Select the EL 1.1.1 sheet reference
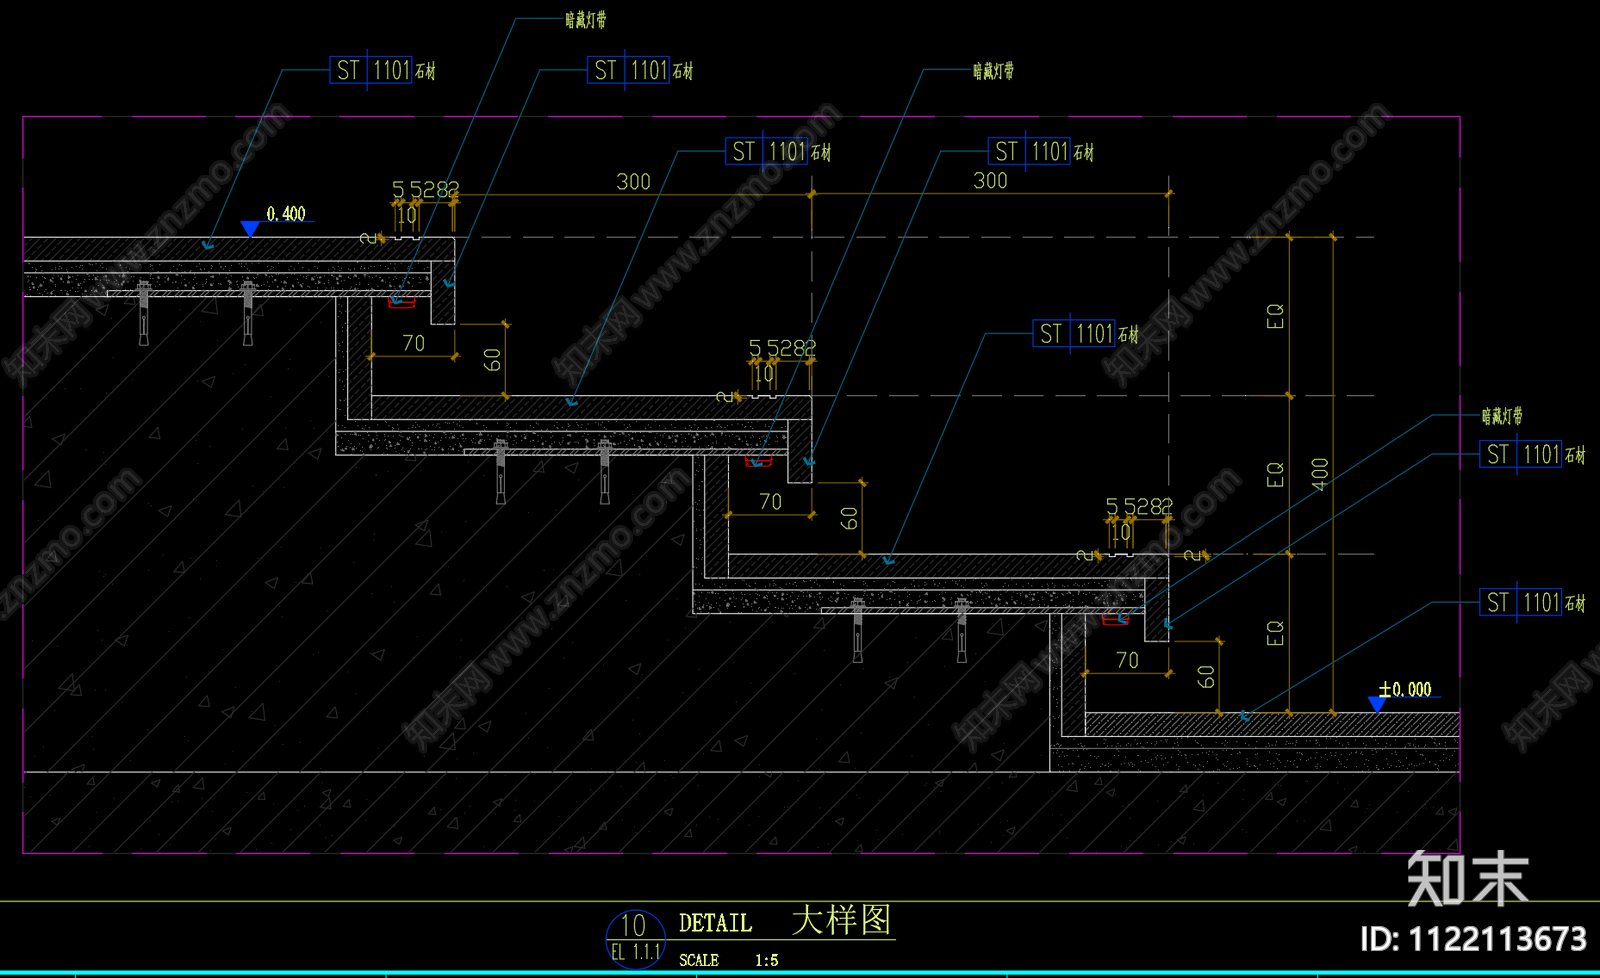 click(636, 952)
